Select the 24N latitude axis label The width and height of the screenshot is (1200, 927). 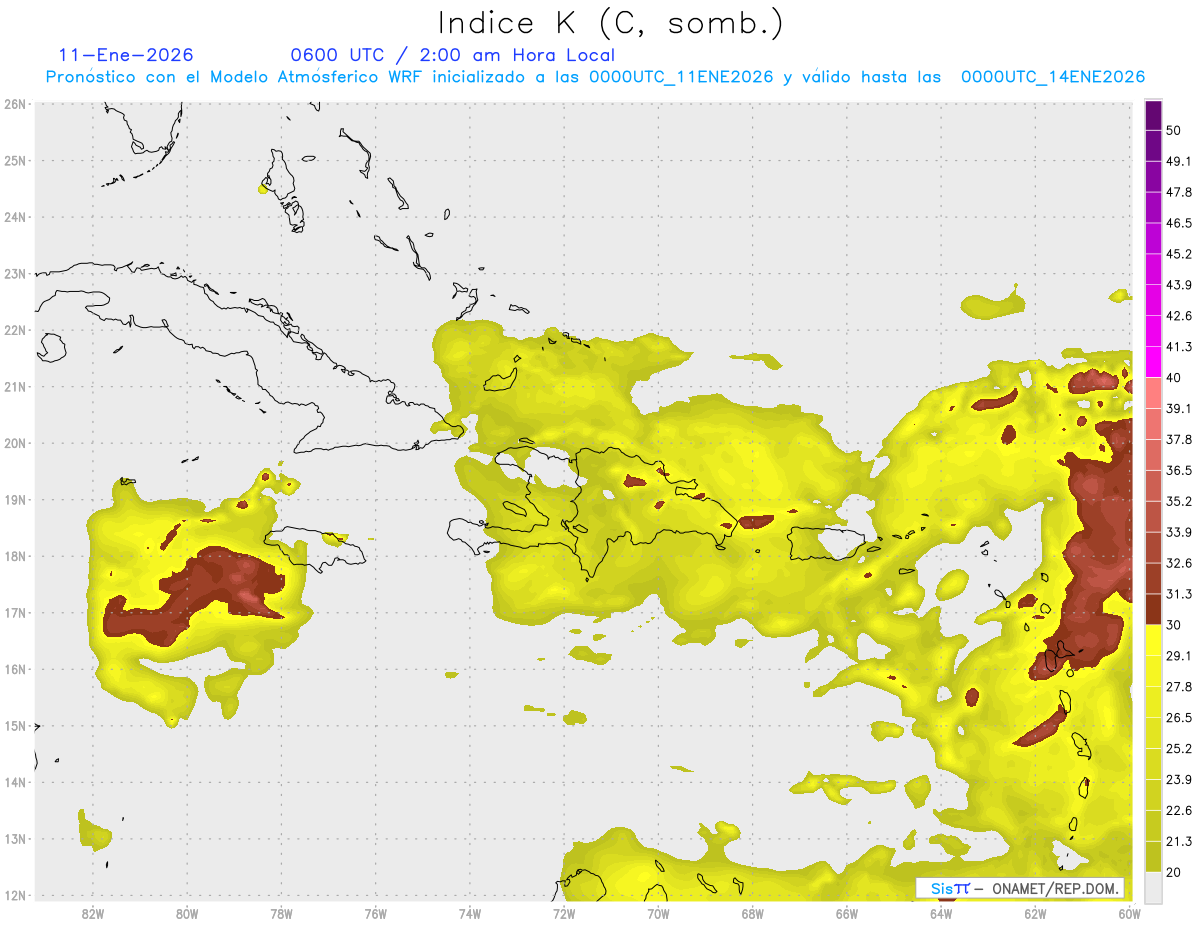point(14,217)
